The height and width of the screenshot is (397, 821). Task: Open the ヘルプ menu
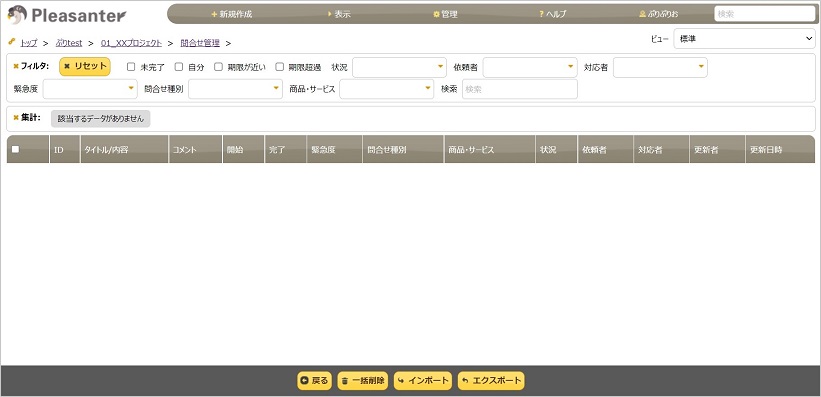552,14
